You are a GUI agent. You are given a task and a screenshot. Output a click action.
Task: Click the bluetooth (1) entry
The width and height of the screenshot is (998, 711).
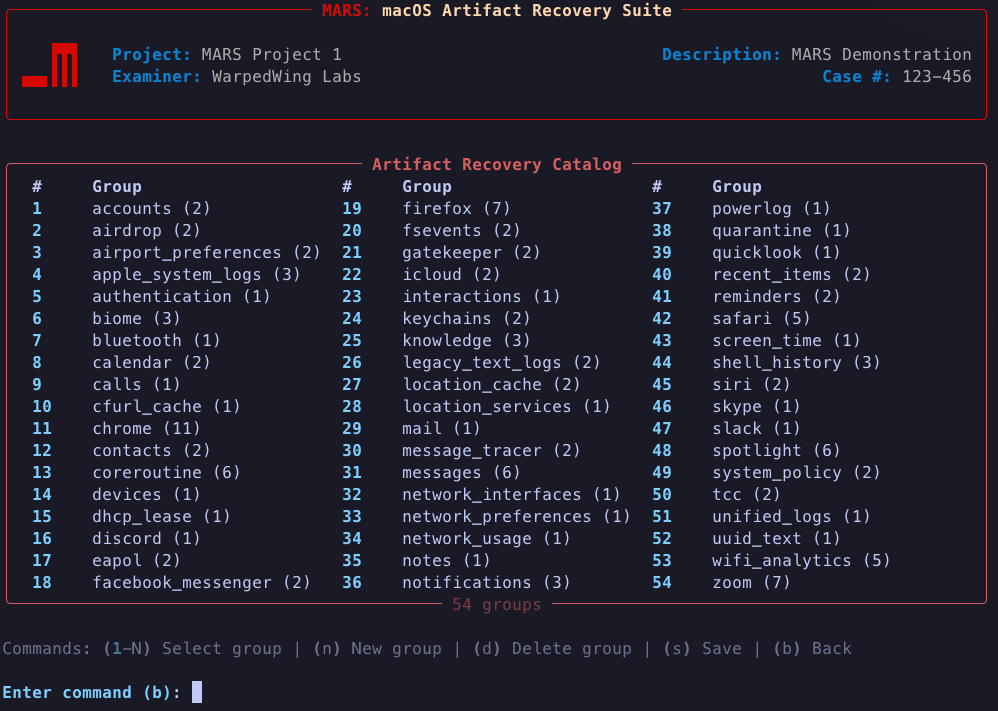(x=157, y=341)
